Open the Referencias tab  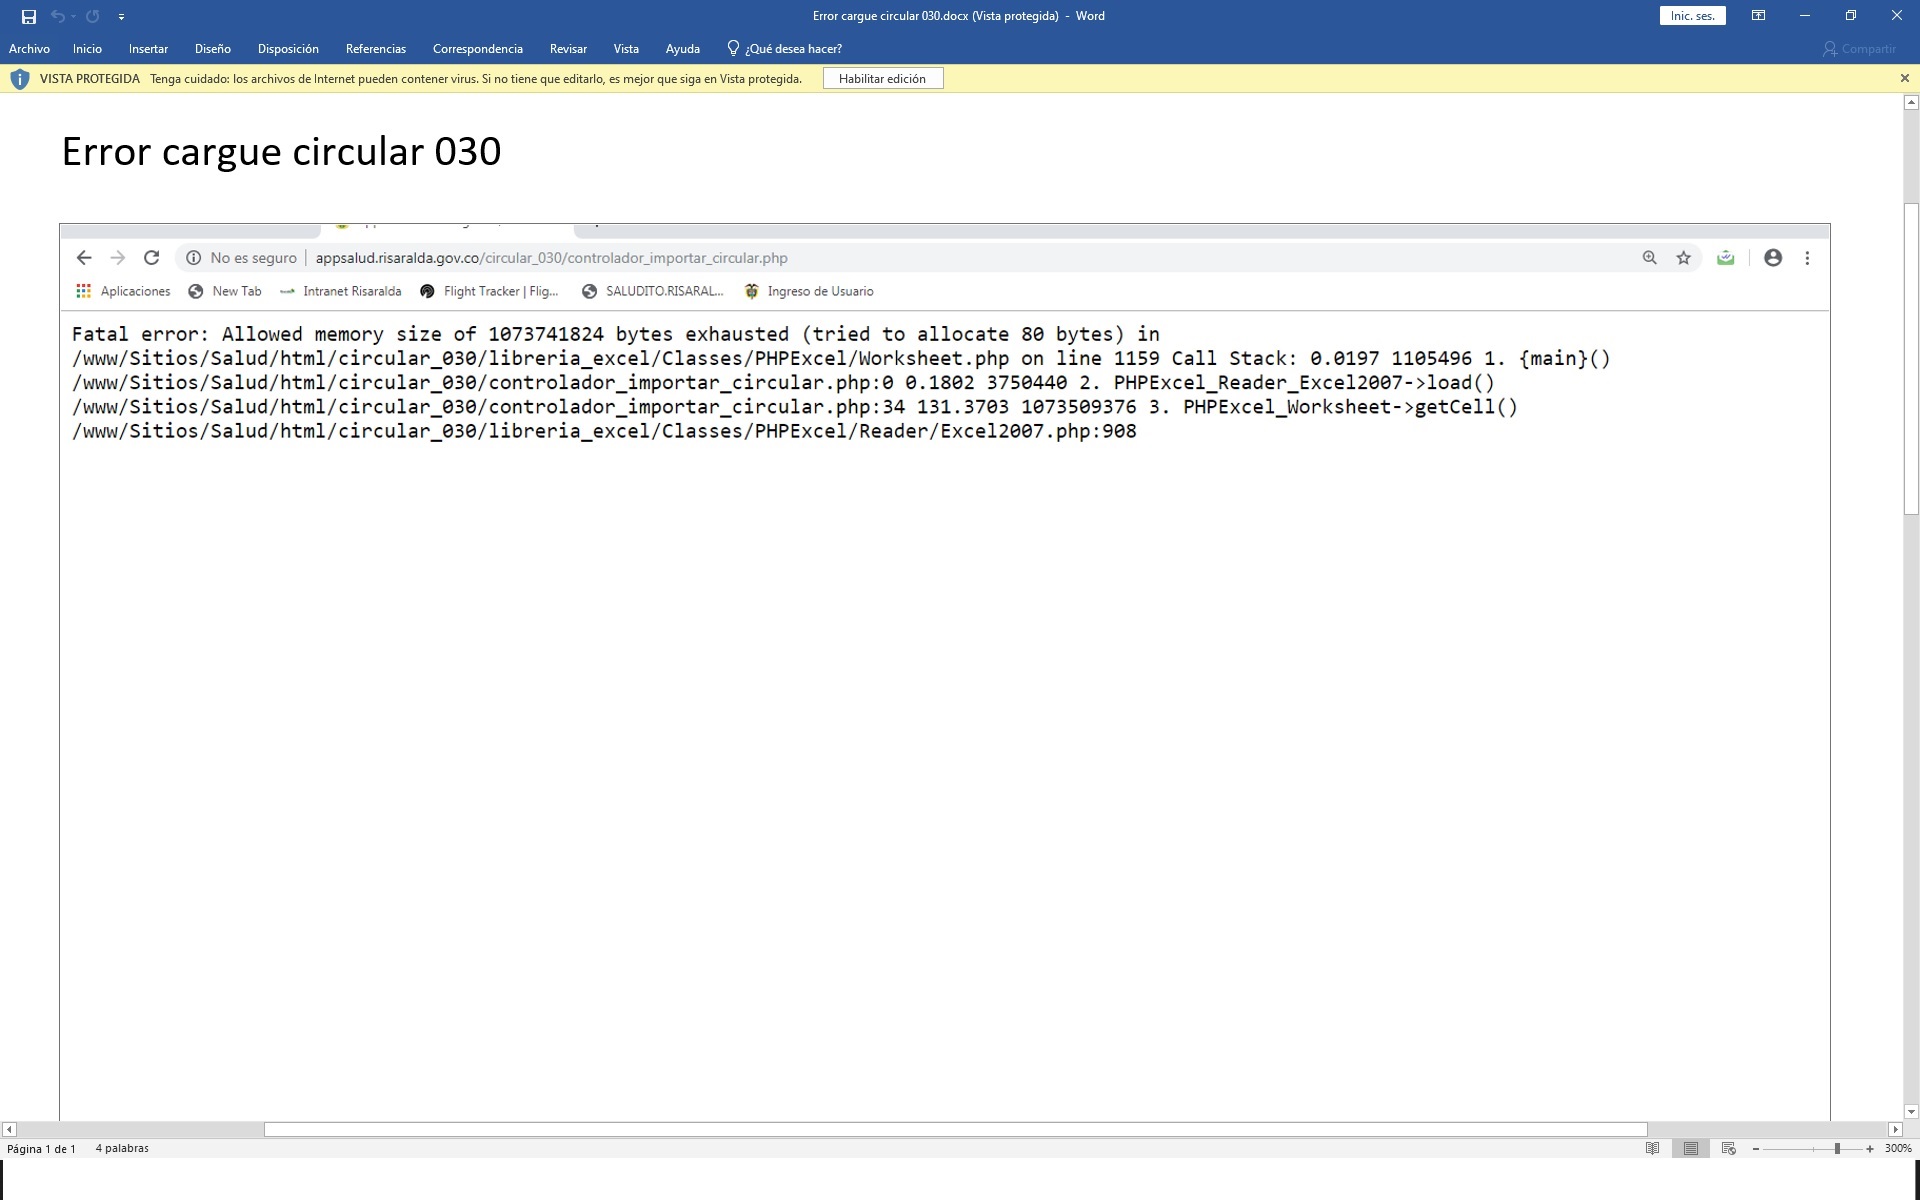(x=376, y=48)
